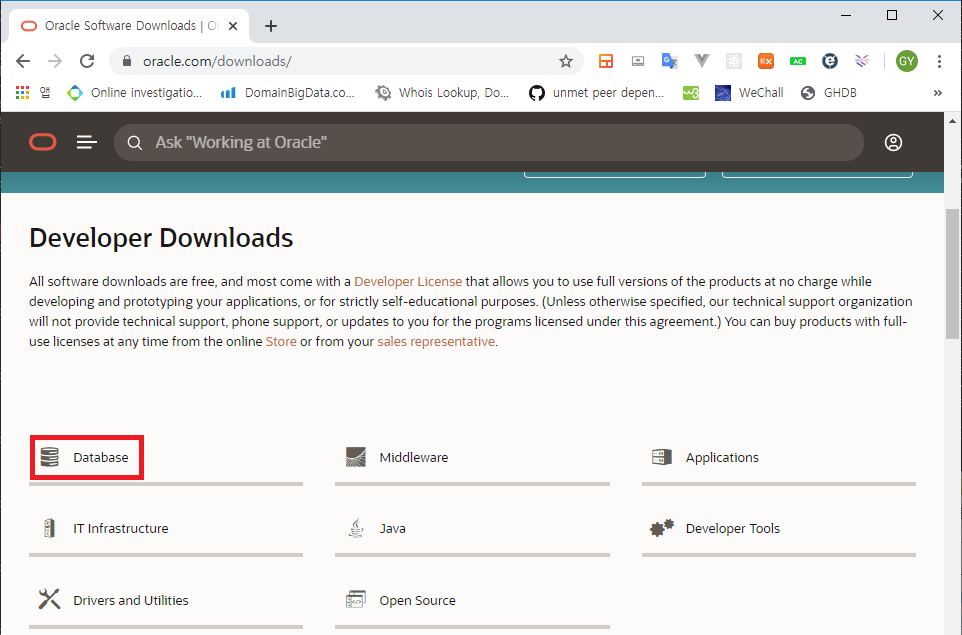This screenshot has width=962, height=635.
Task: Click the browser forward arrow
Action: 55,61
